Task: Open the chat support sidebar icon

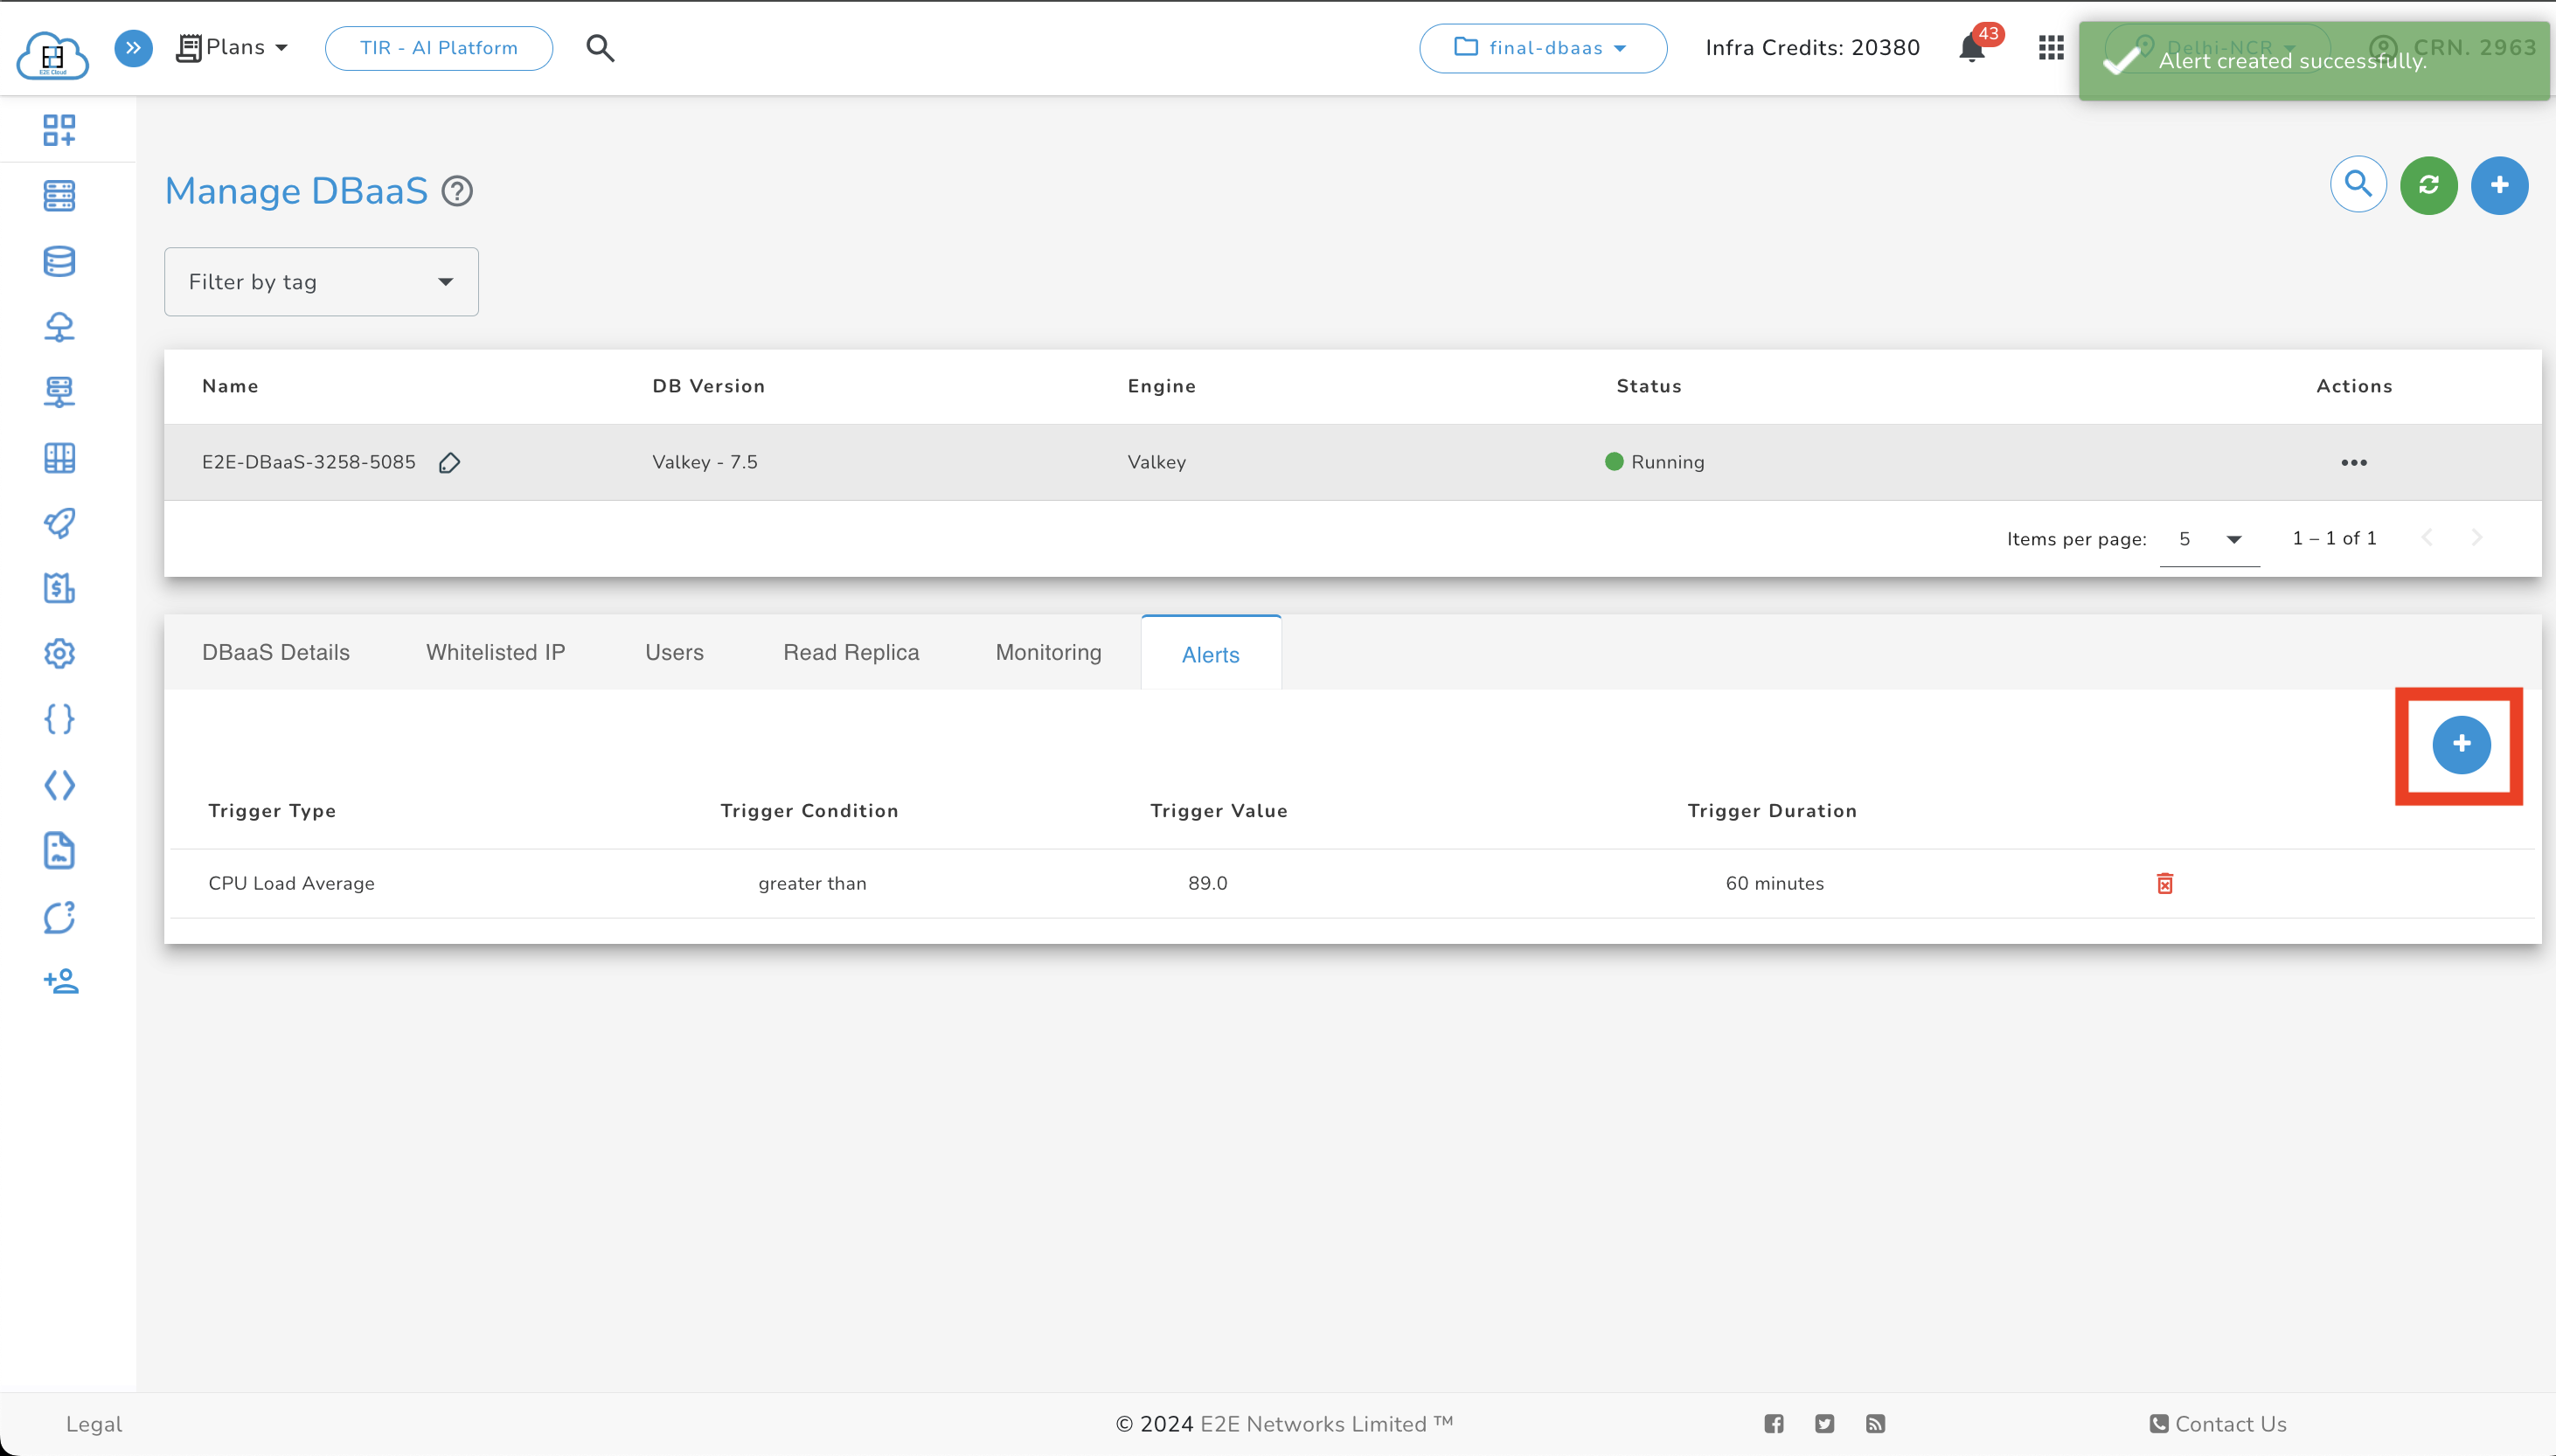Action: [x=59, y=917]
